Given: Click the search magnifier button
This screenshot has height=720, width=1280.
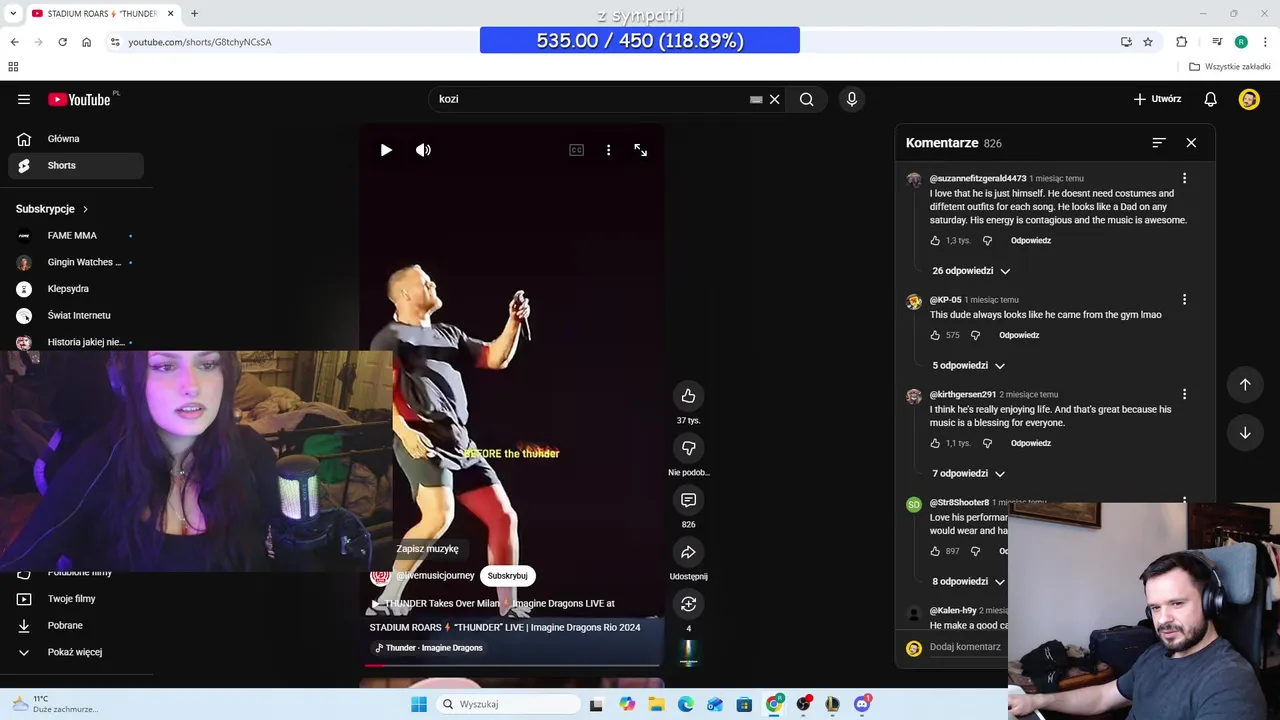Looking at the screenshot, I should [x=806, y=99].
